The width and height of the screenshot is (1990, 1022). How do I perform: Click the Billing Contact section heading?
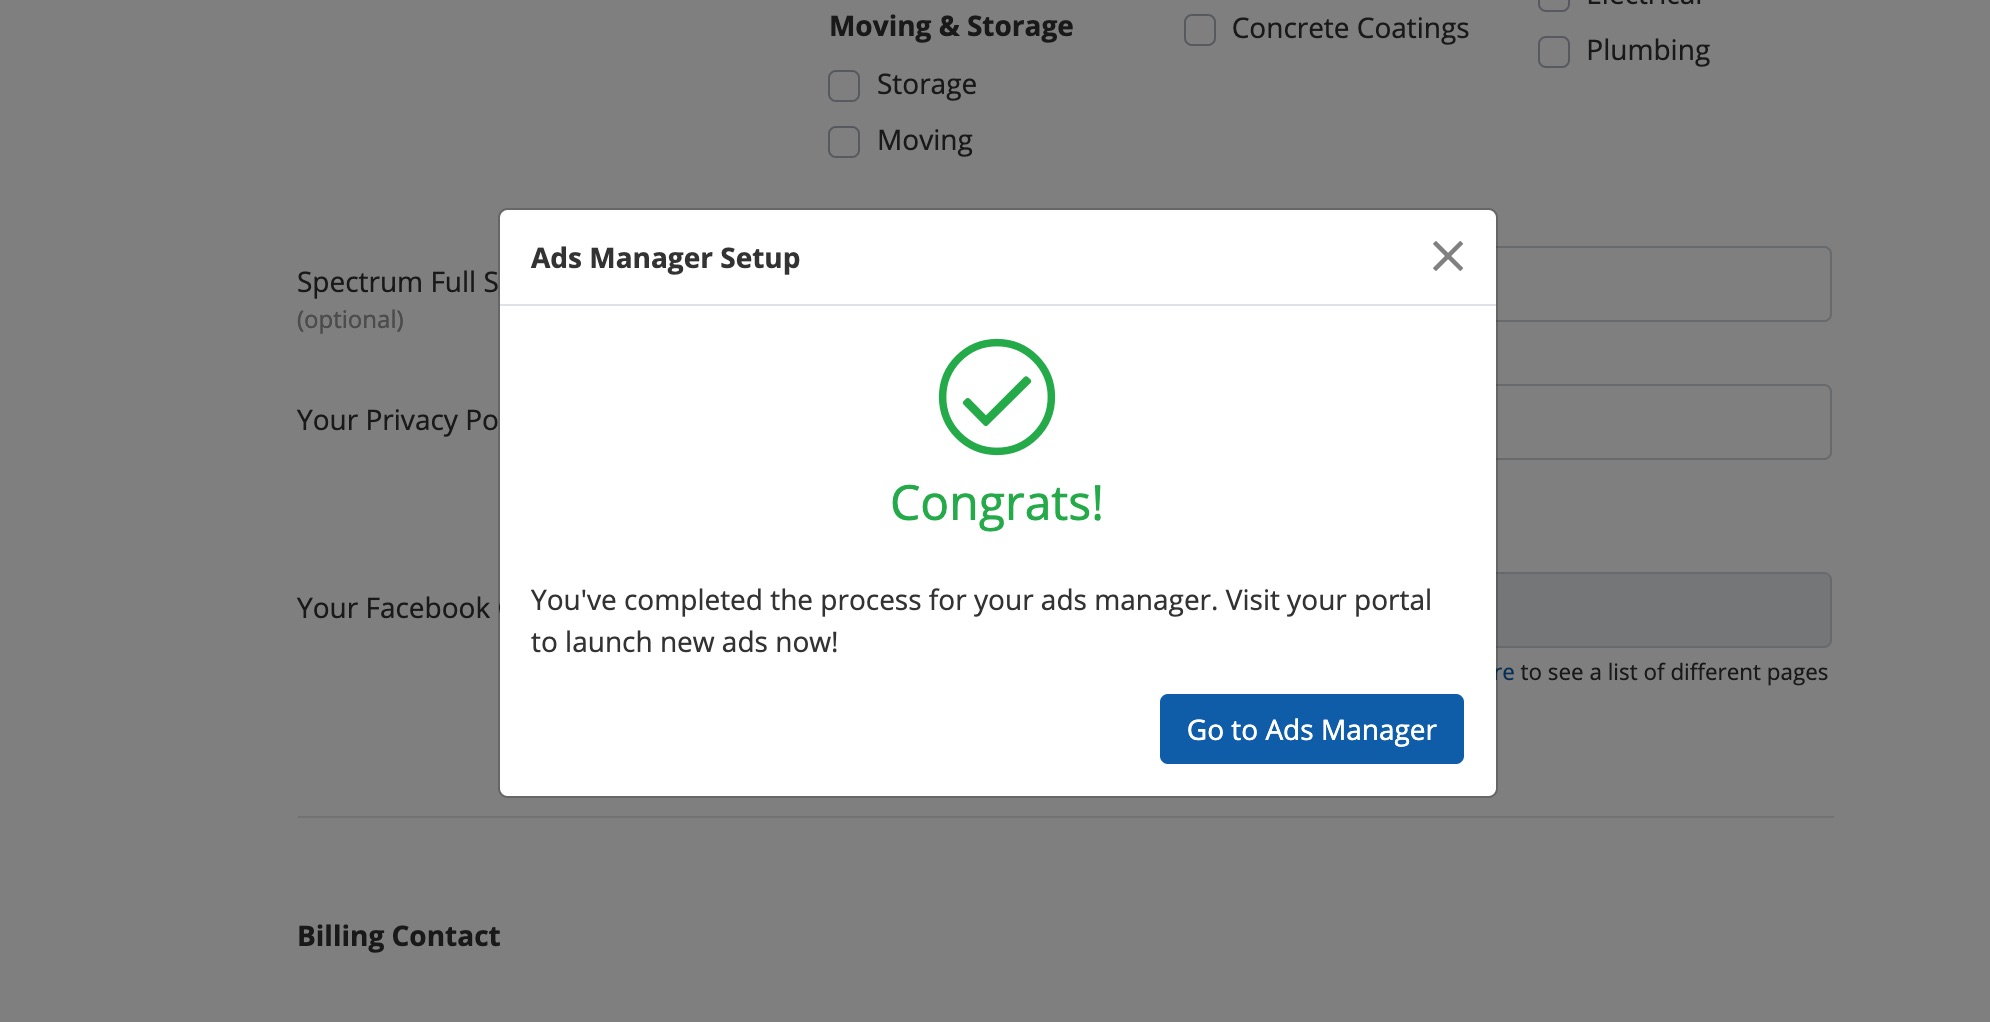click(398, 936)
